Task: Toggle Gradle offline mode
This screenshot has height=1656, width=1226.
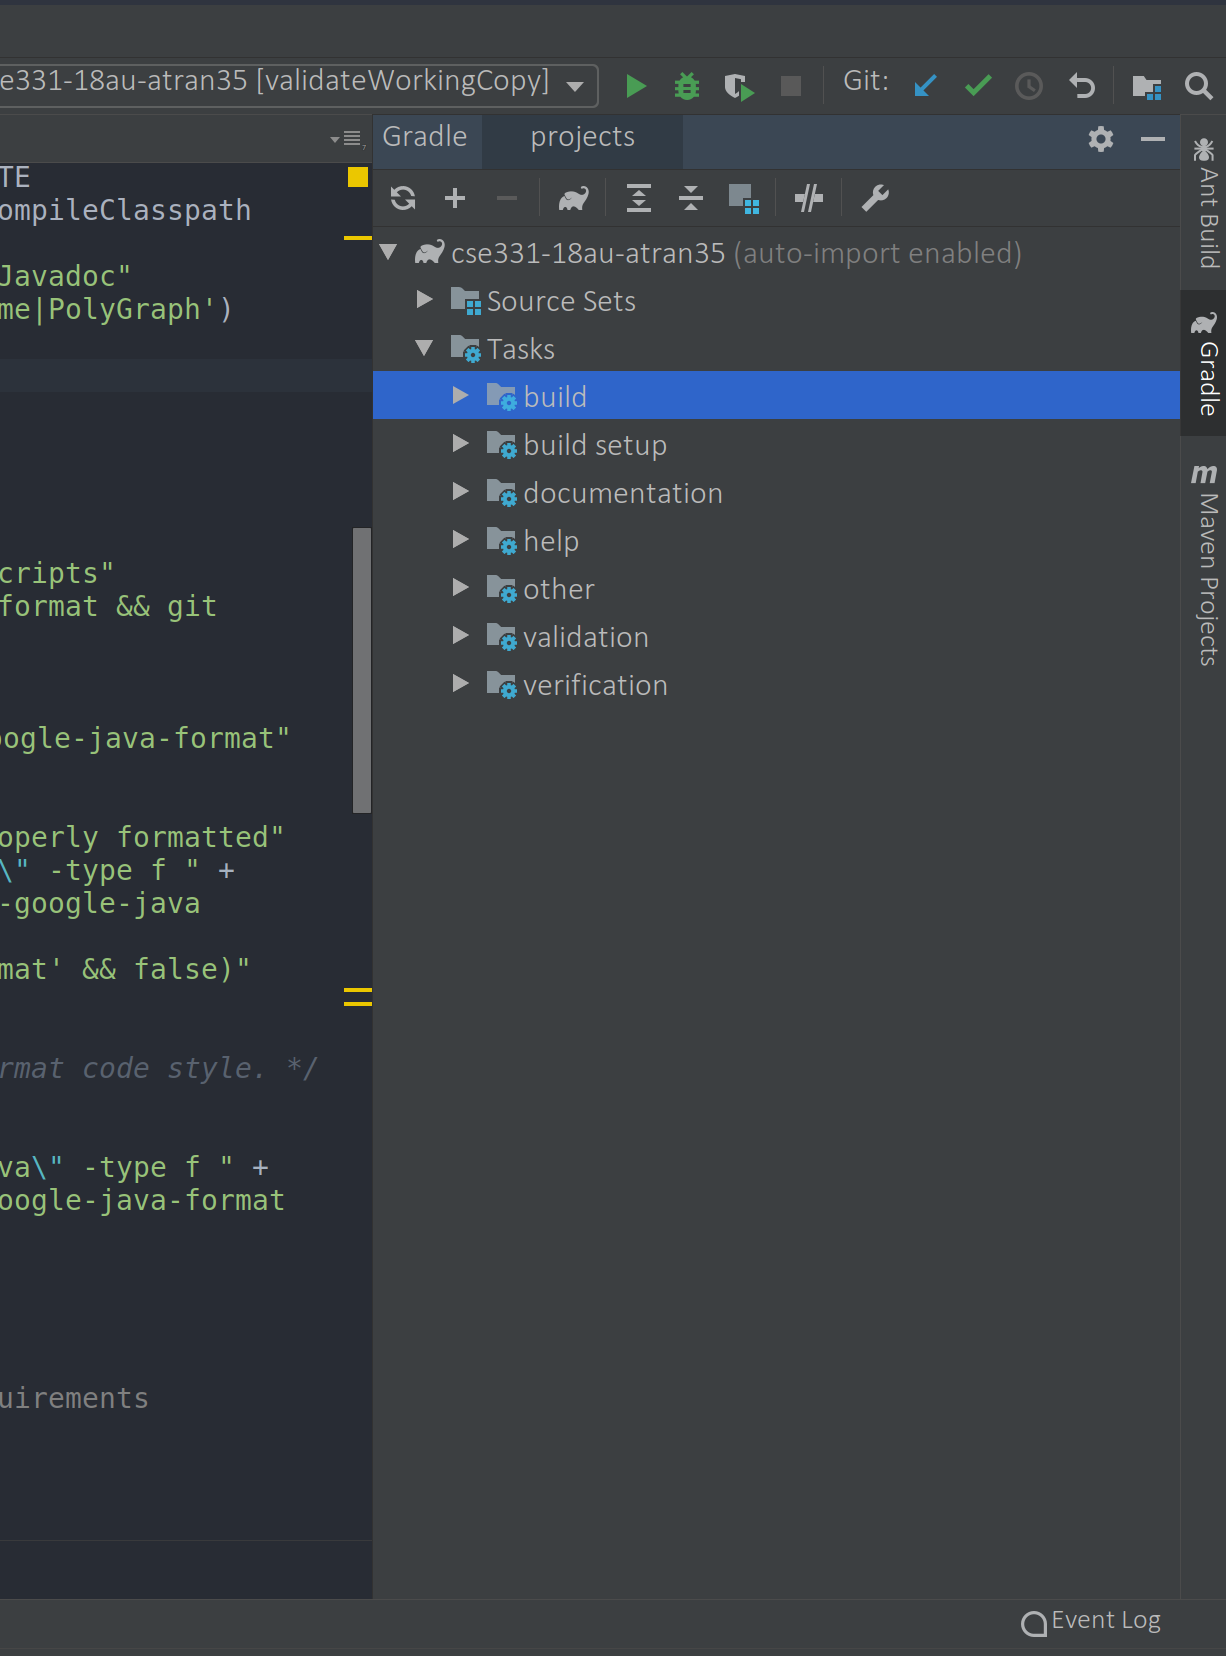Action: click(808, 198)
